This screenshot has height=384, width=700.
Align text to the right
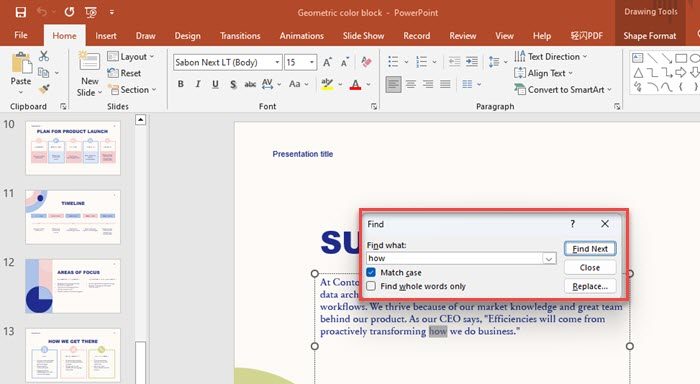(x=428, y=84)
